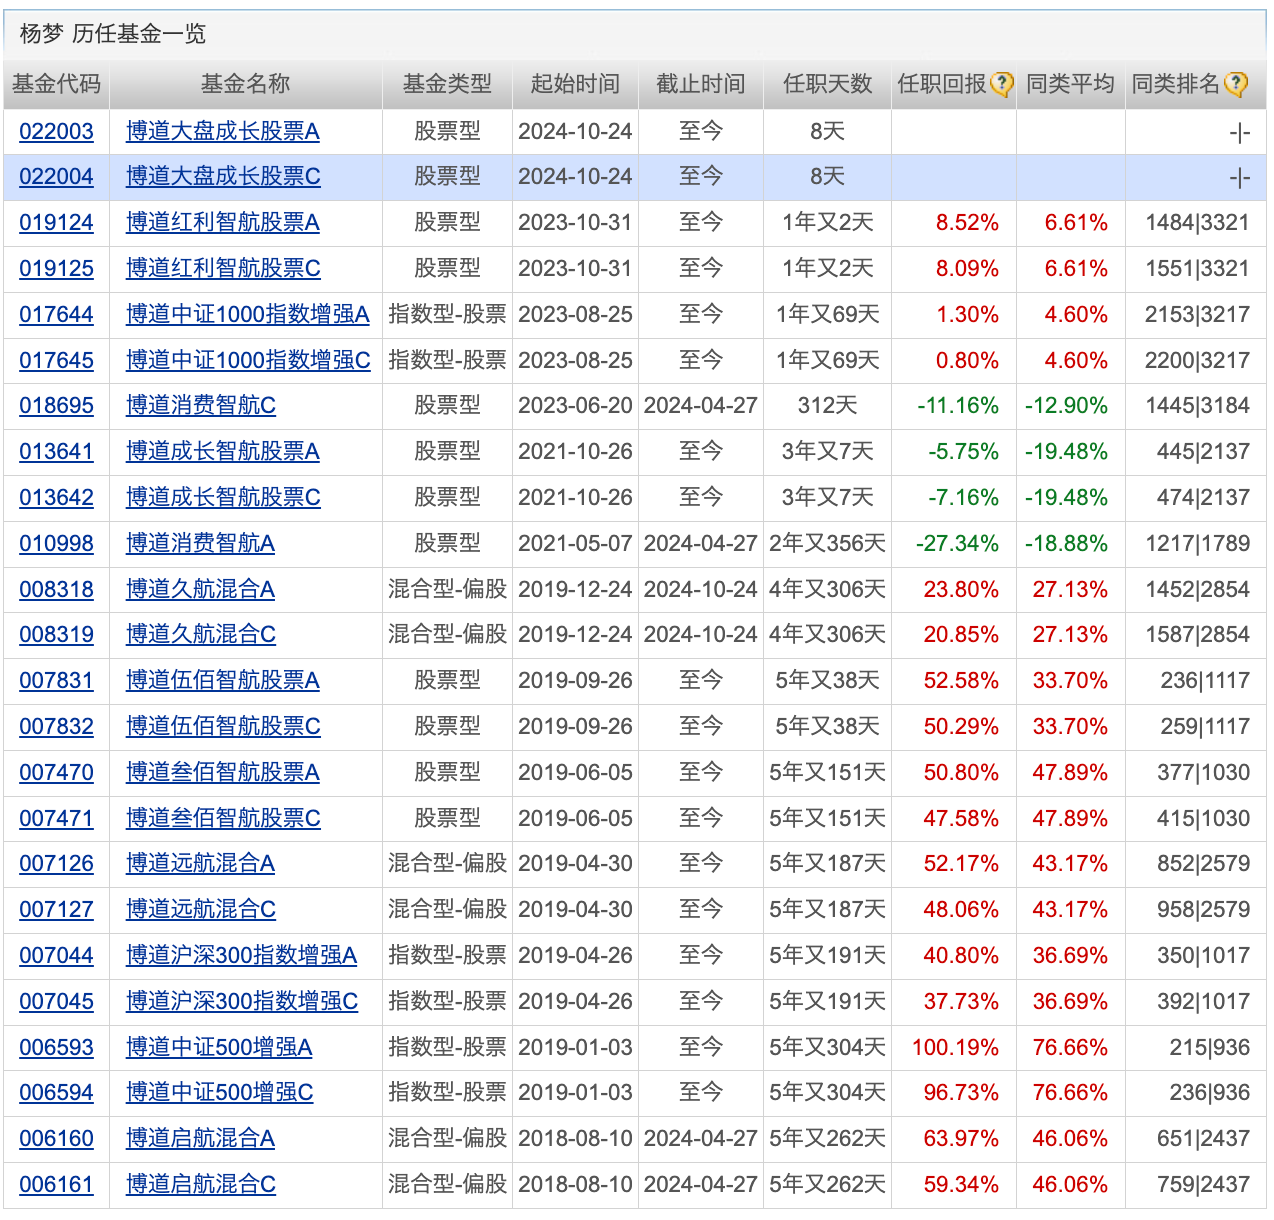This screenshot has height=1220, width=1274.
Task: Open the 博道久航混合C fund page
Action: (201, 635)
